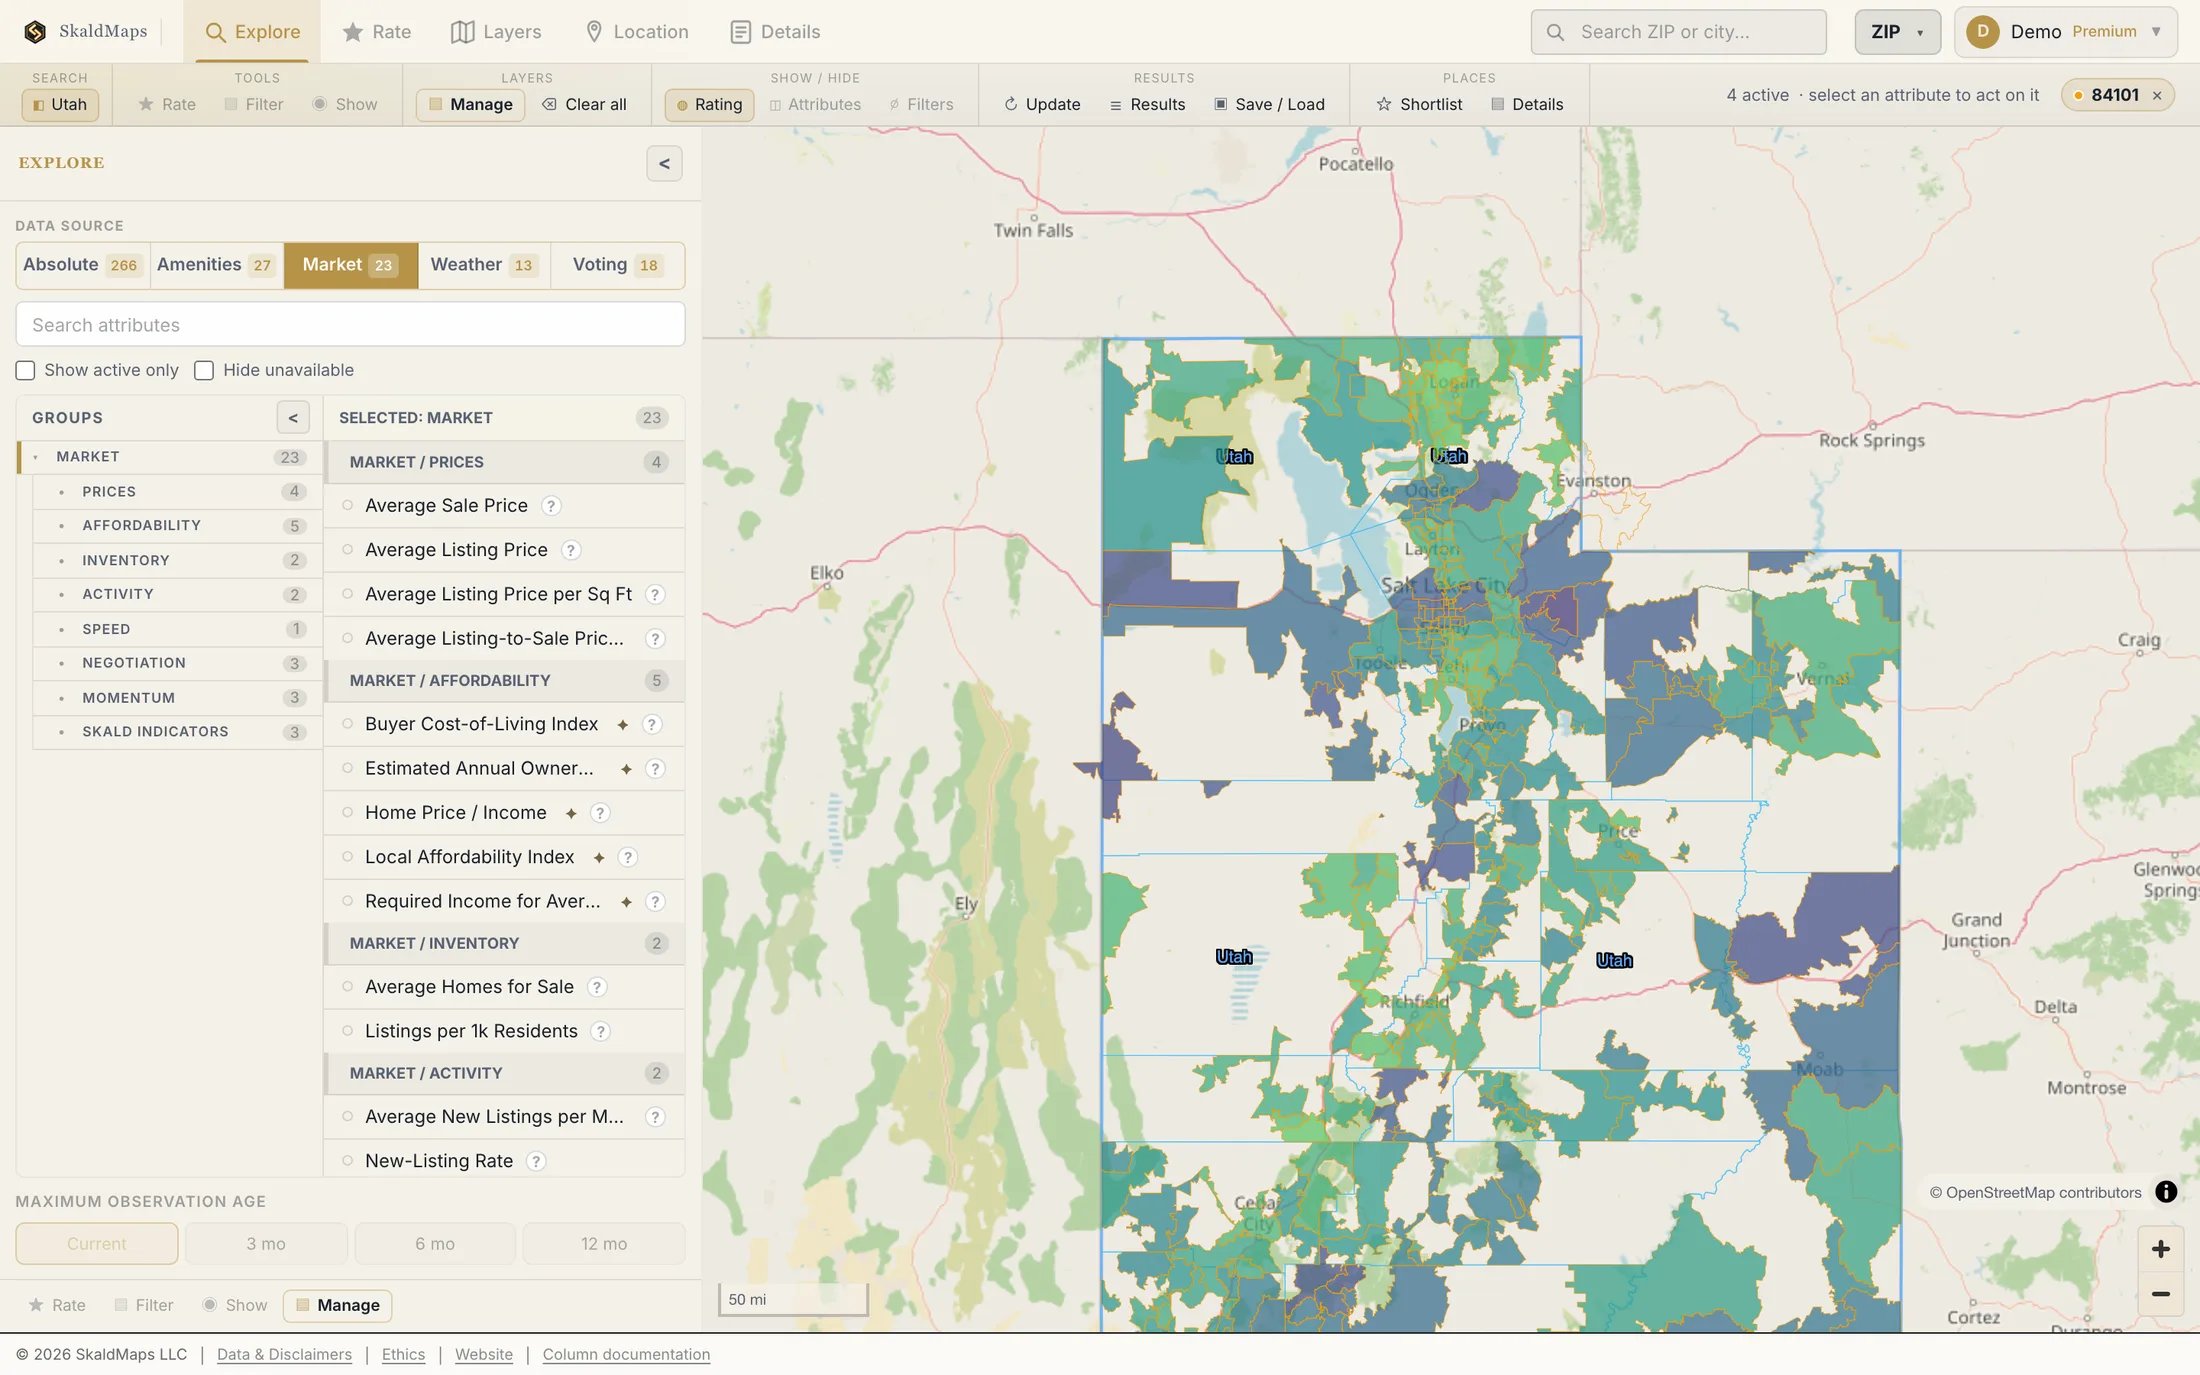Select the Estimated Annual Owner attribute

tap(504, 768)
